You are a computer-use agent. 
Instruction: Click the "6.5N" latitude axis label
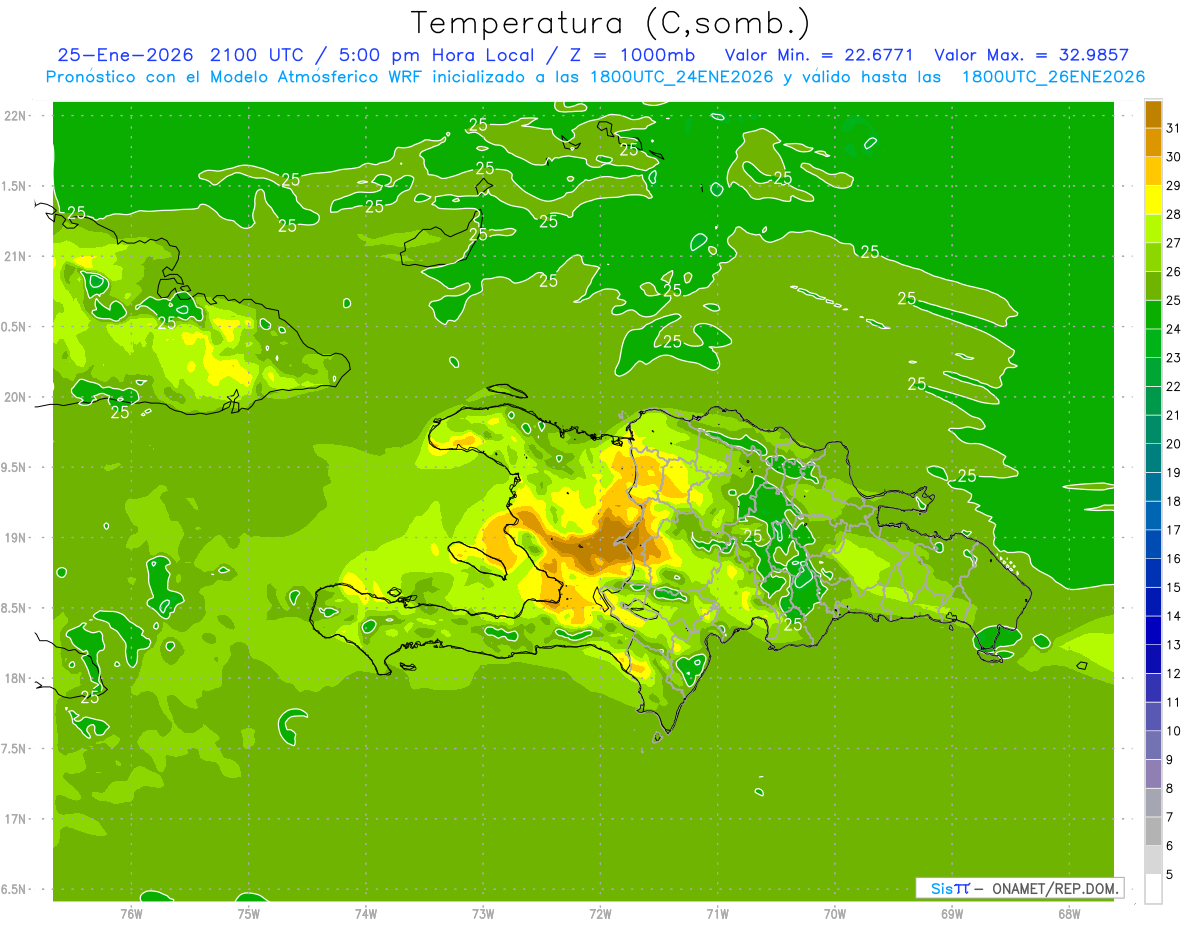click(x=15, y=889)
